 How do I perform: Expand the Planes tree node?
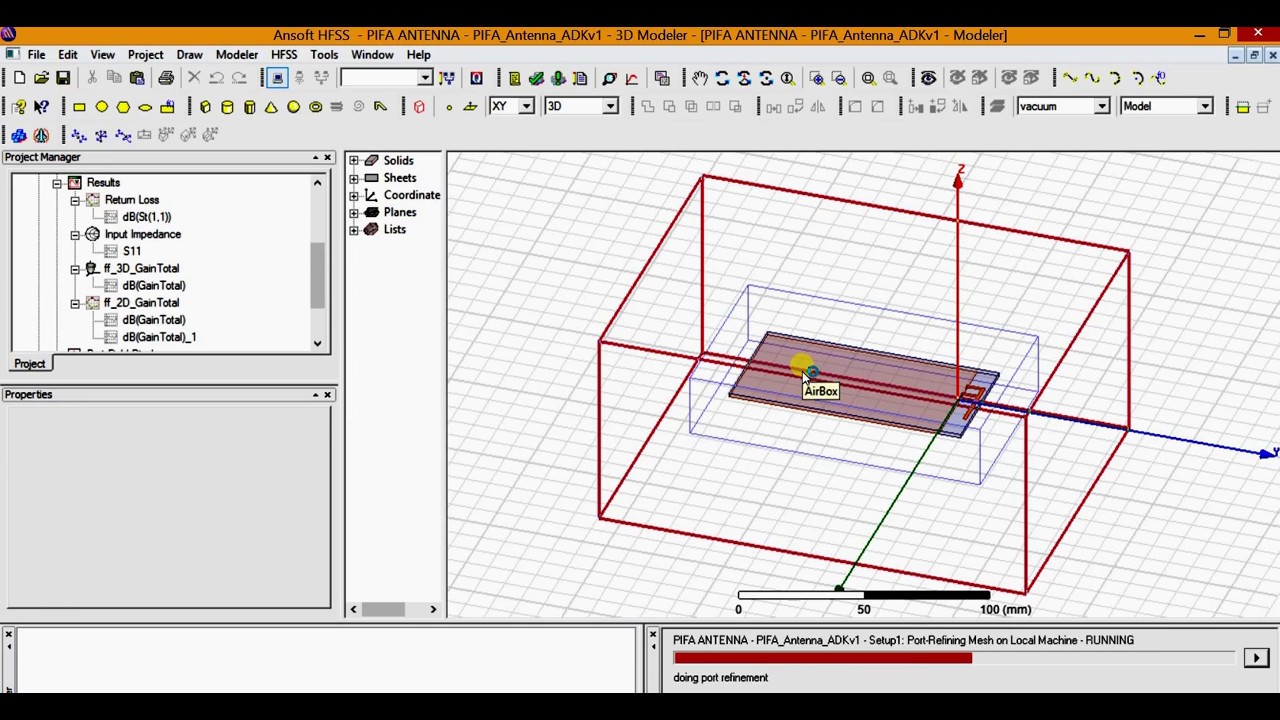(354, 212)
